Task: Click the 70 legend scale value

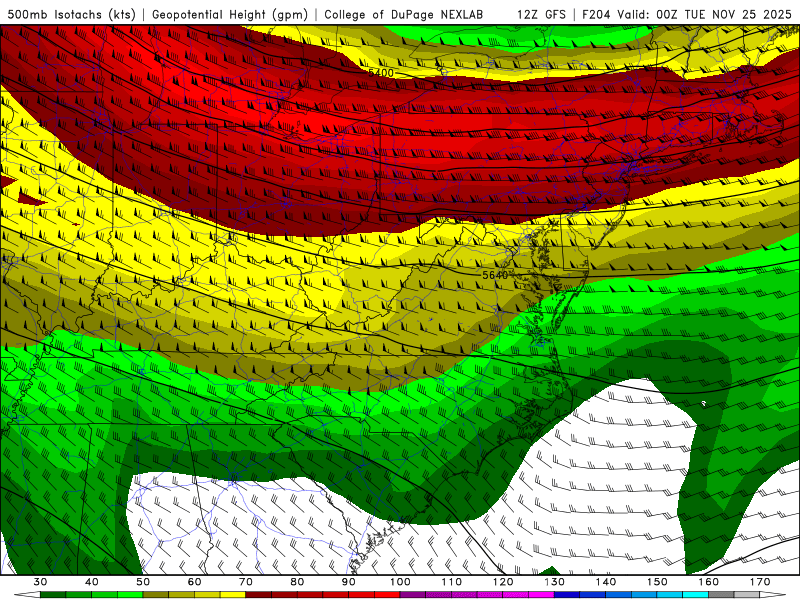Action: pos(246,582)
